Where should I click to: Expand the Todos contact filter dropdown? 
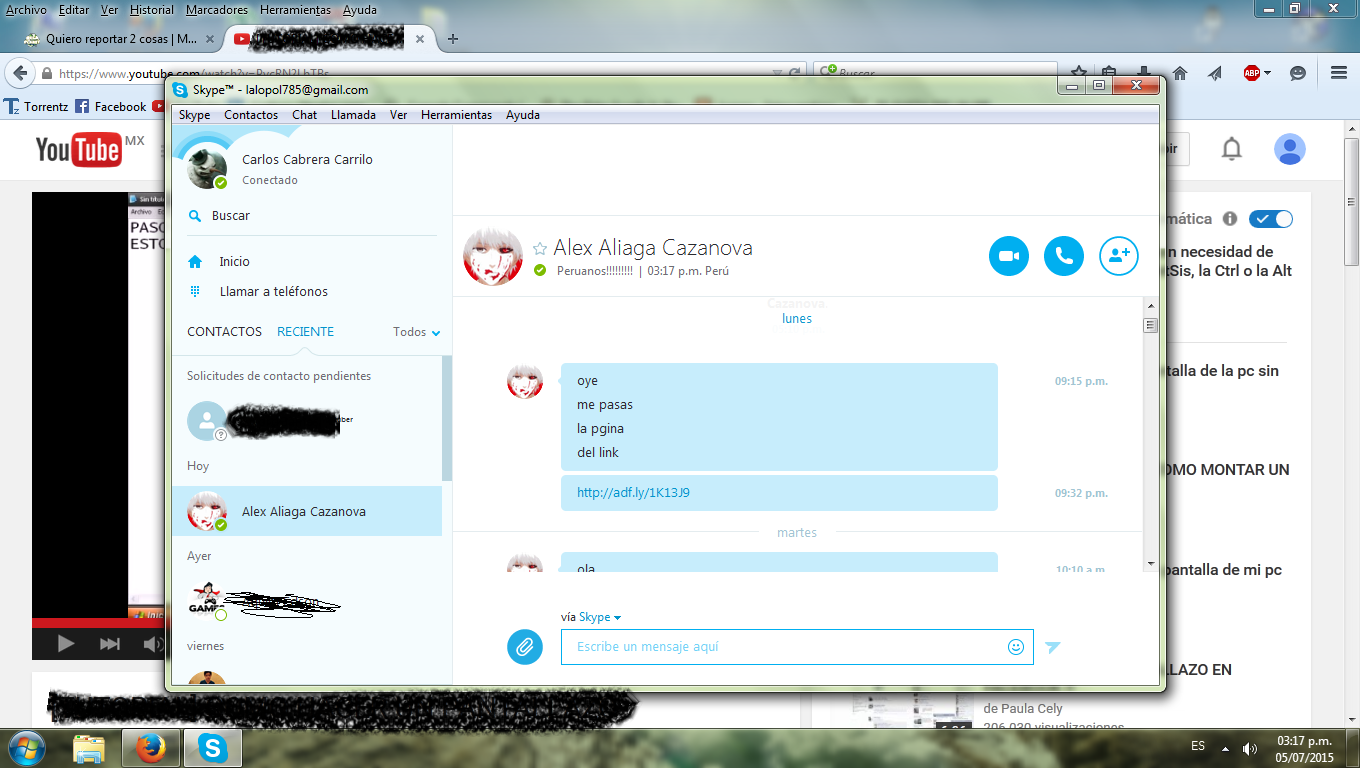(417, 332)
